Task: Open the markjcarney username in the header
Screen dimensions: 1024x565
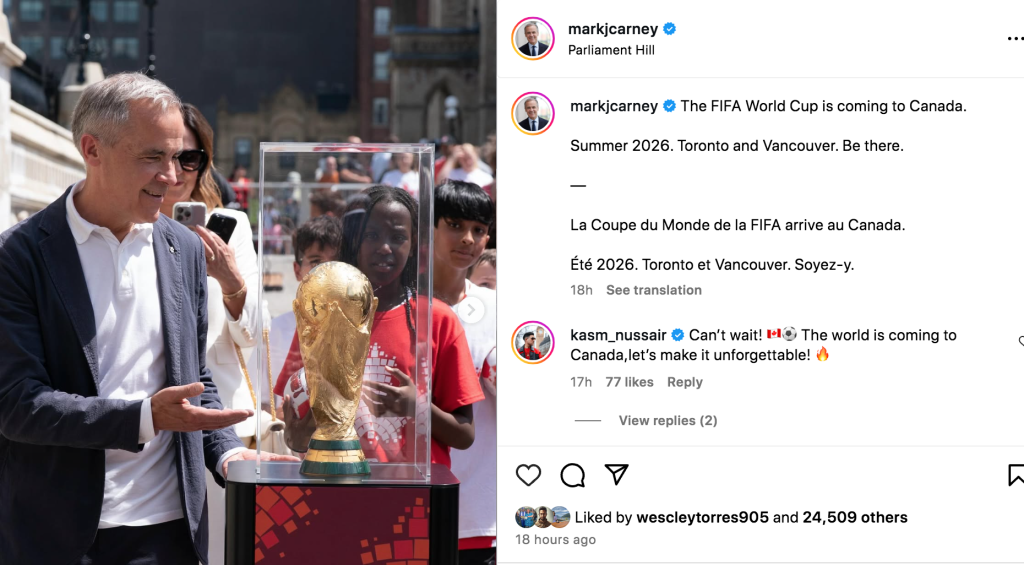Action: 613,29
